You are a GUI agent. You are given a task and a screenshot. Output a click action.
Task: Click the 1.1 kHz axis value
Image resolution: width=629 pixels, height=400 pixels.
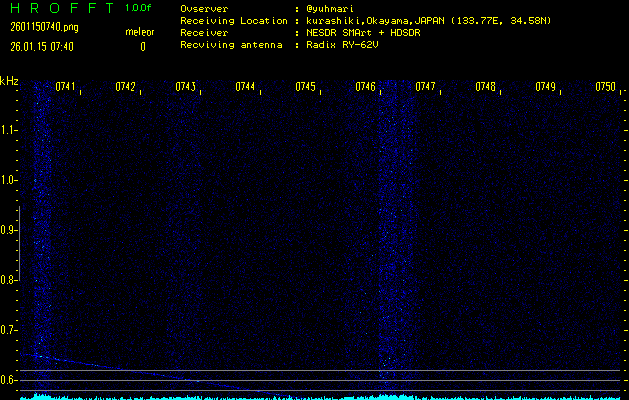pyautogui.click(x=7, y=130)
